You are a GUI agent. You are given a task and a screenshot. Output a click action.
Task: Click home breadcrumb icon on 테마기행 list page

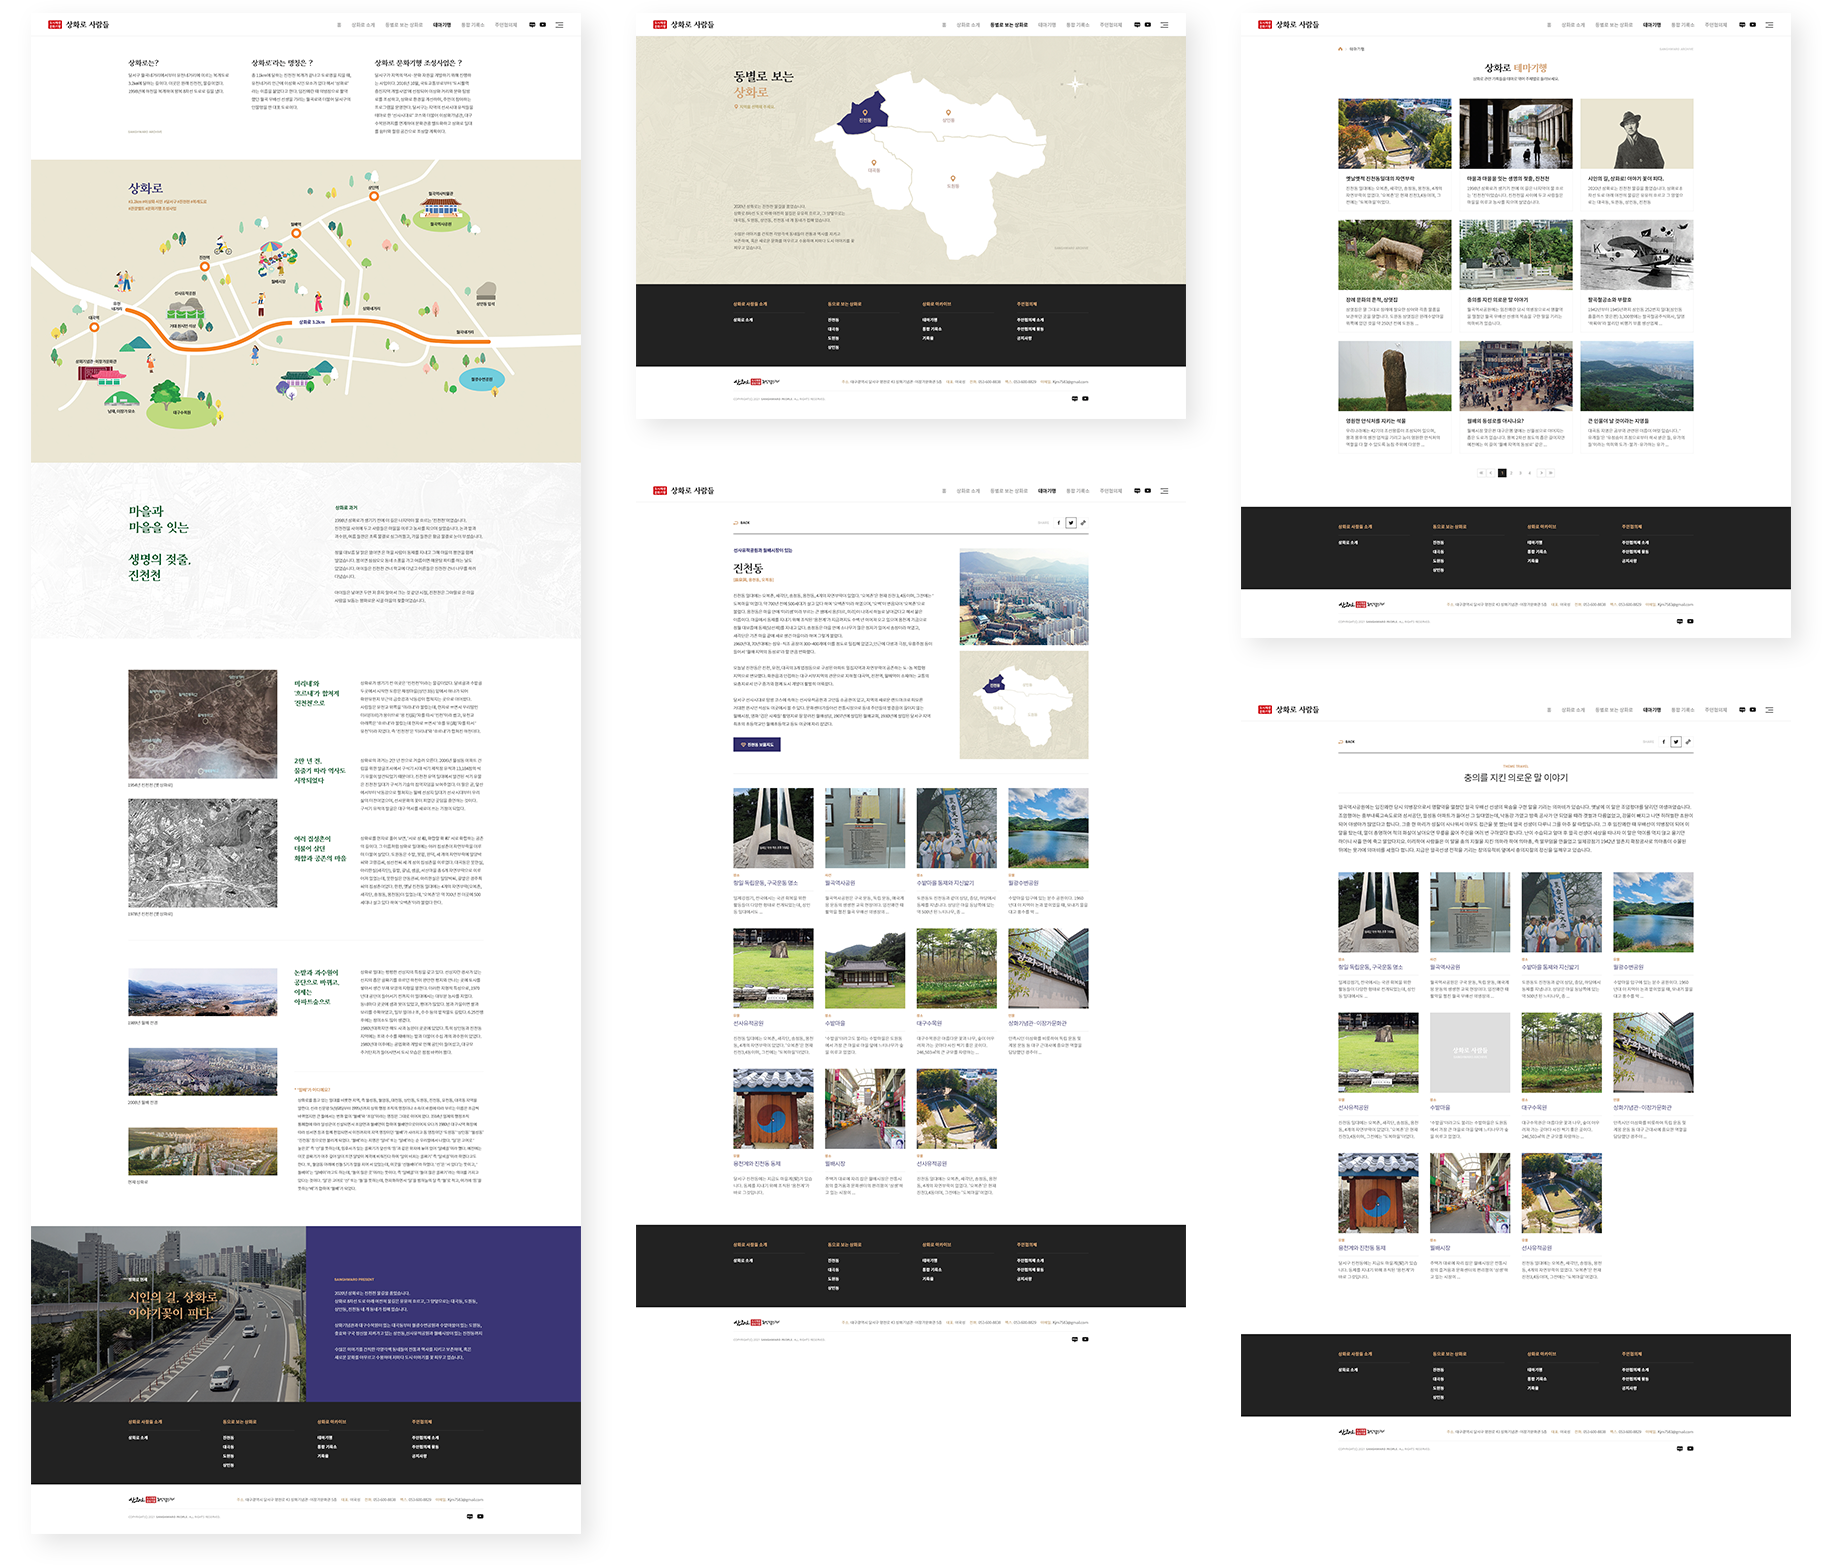pos(1341,48)
